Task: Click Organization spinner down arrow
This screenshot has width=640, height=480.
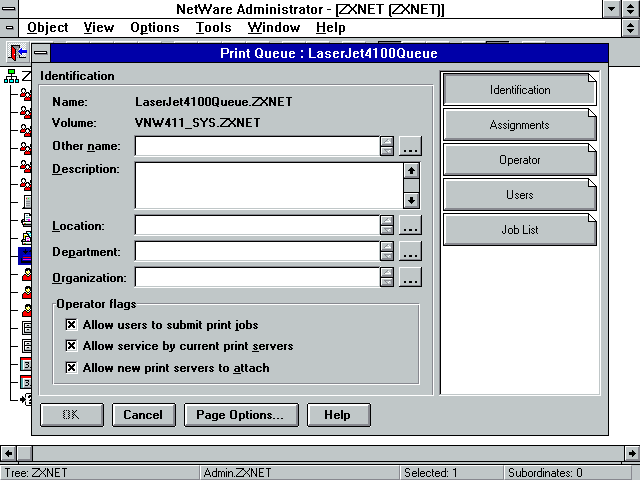Action: click(387, 282)
